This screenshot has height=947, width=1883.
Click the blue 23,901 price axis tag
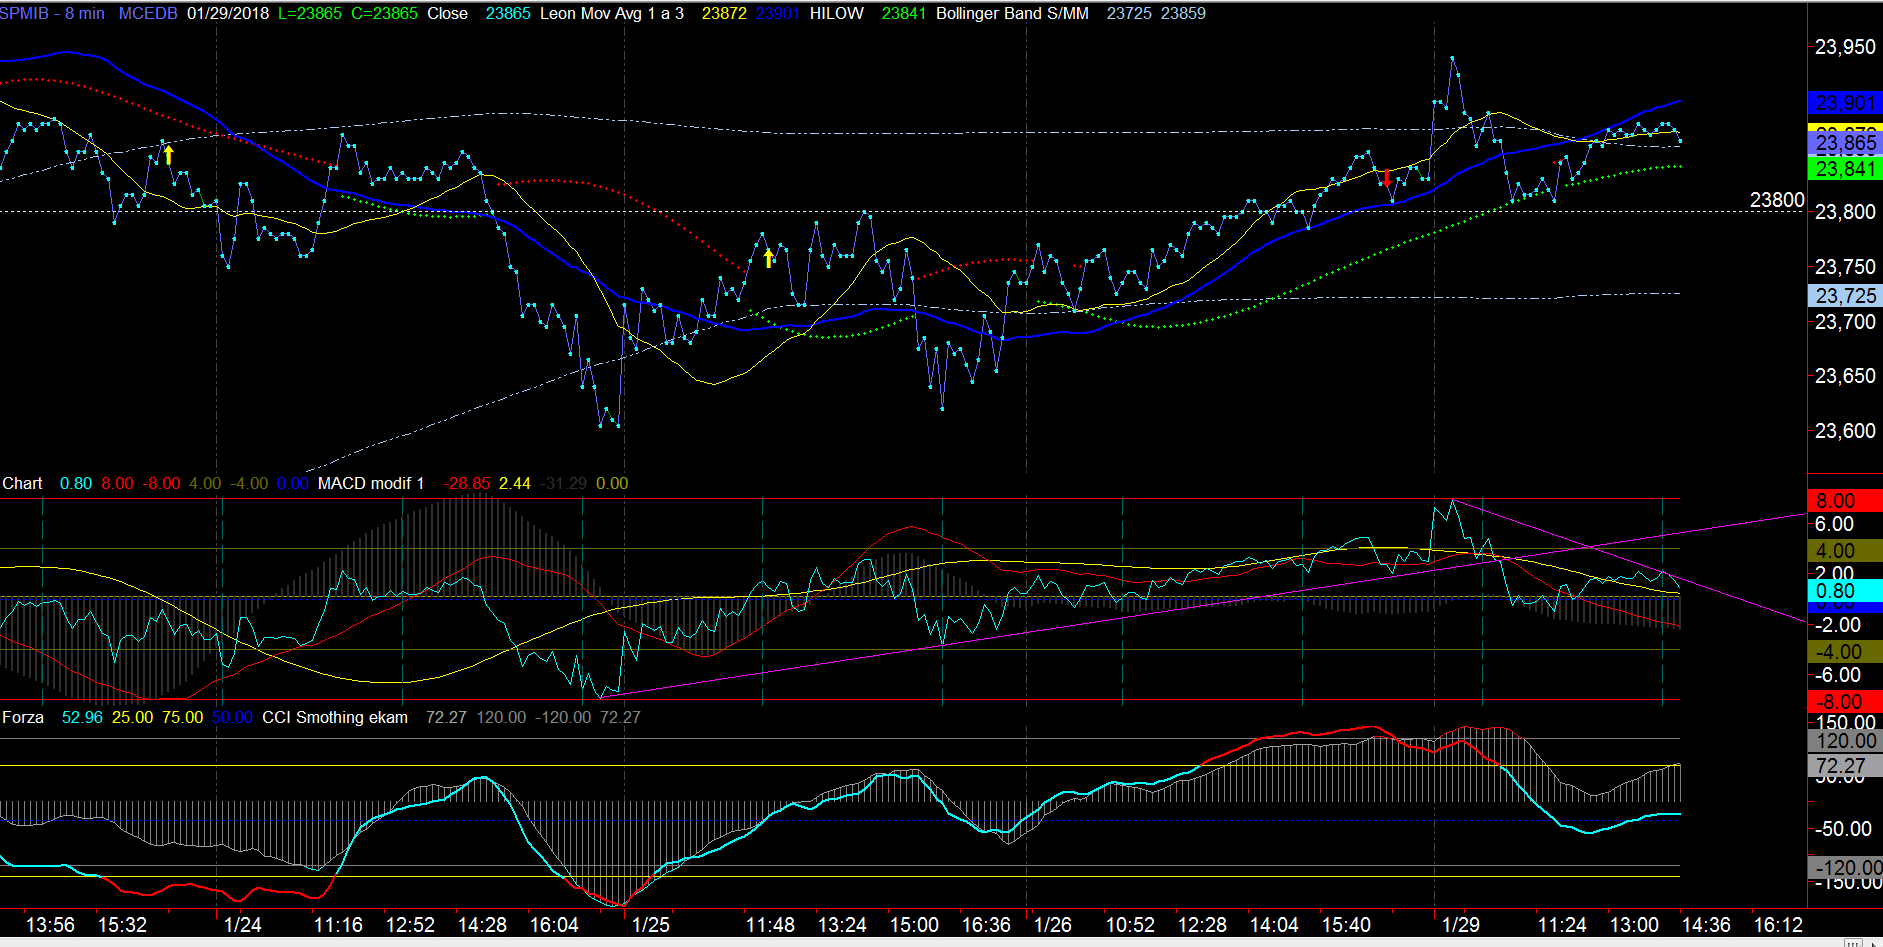click(x=1845, y=103)
